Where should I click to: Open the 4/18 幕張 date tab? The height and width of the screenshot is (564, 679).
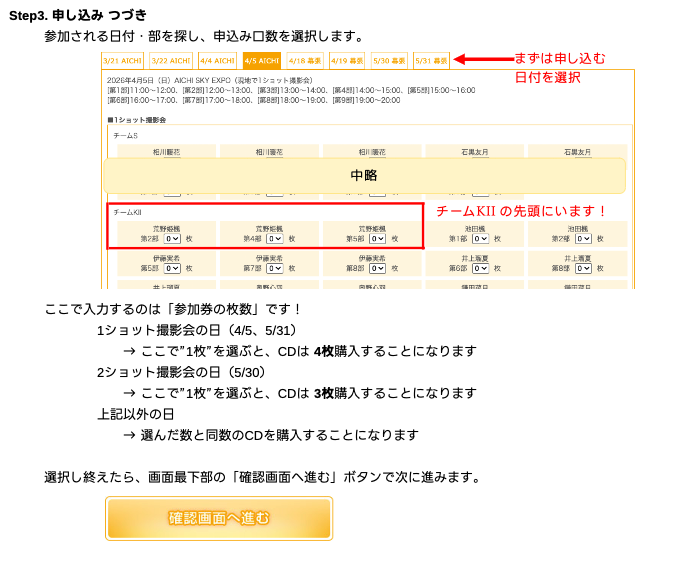[305, 61]
